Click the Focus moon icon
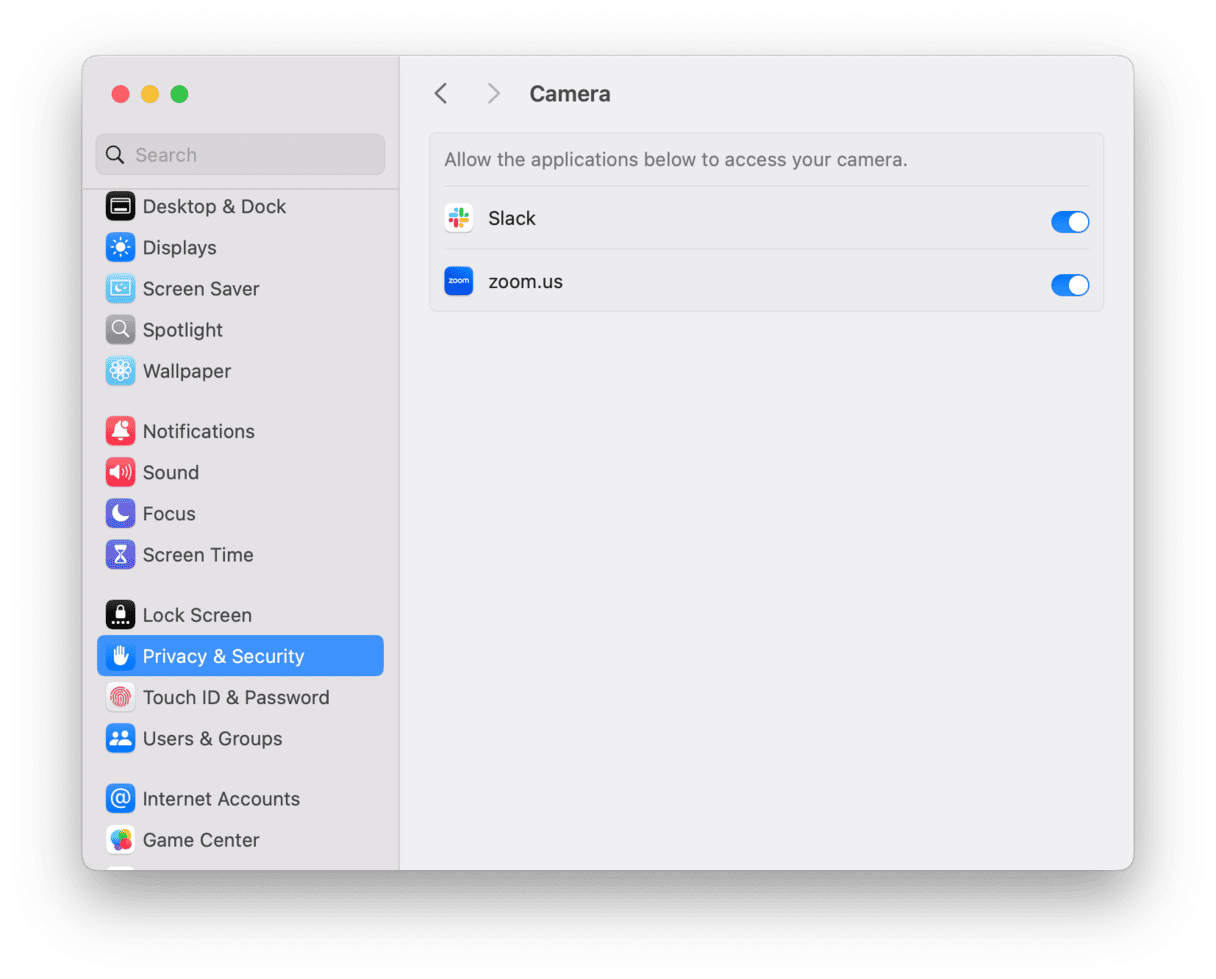1216x979 pixels. coord(120,514)
